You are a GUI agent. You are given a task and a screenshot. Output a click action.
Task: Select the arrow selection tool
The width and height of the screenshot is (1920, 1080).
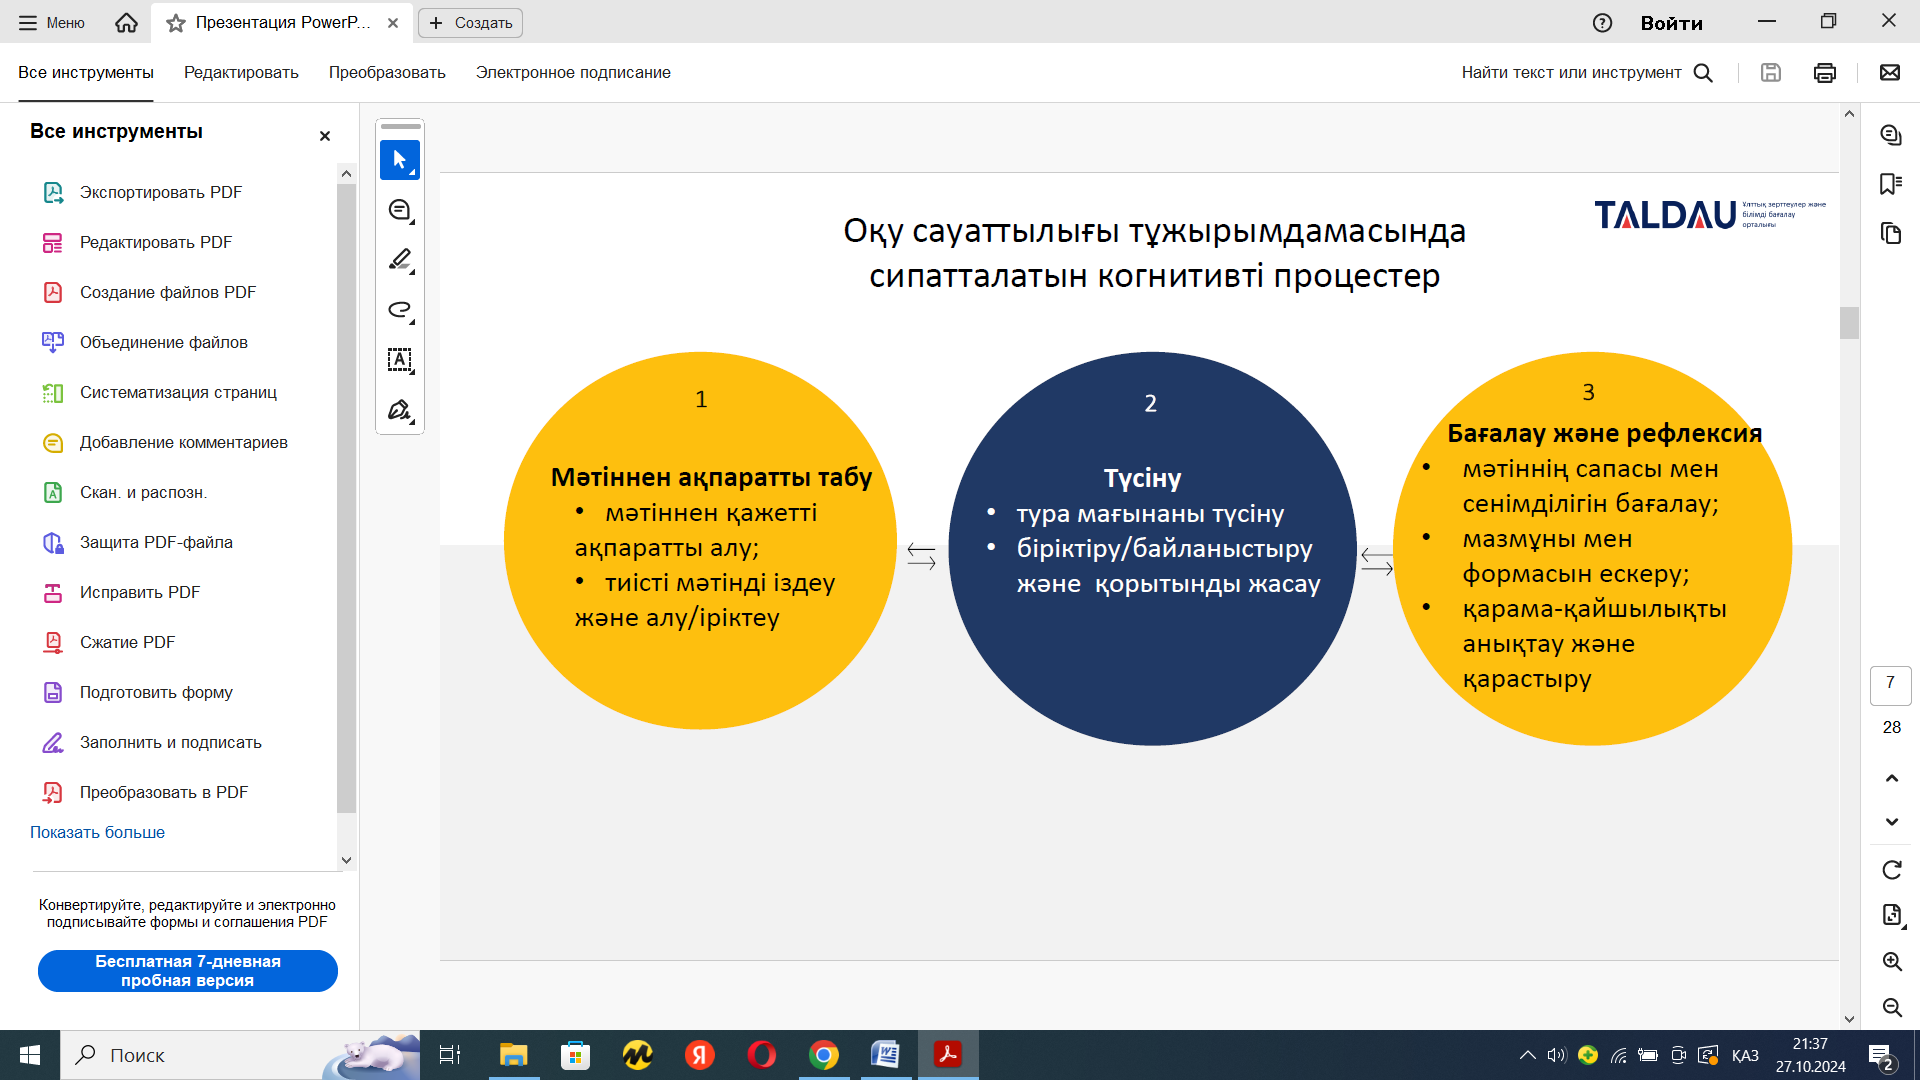pyautogui.click(x=399, y=160)
